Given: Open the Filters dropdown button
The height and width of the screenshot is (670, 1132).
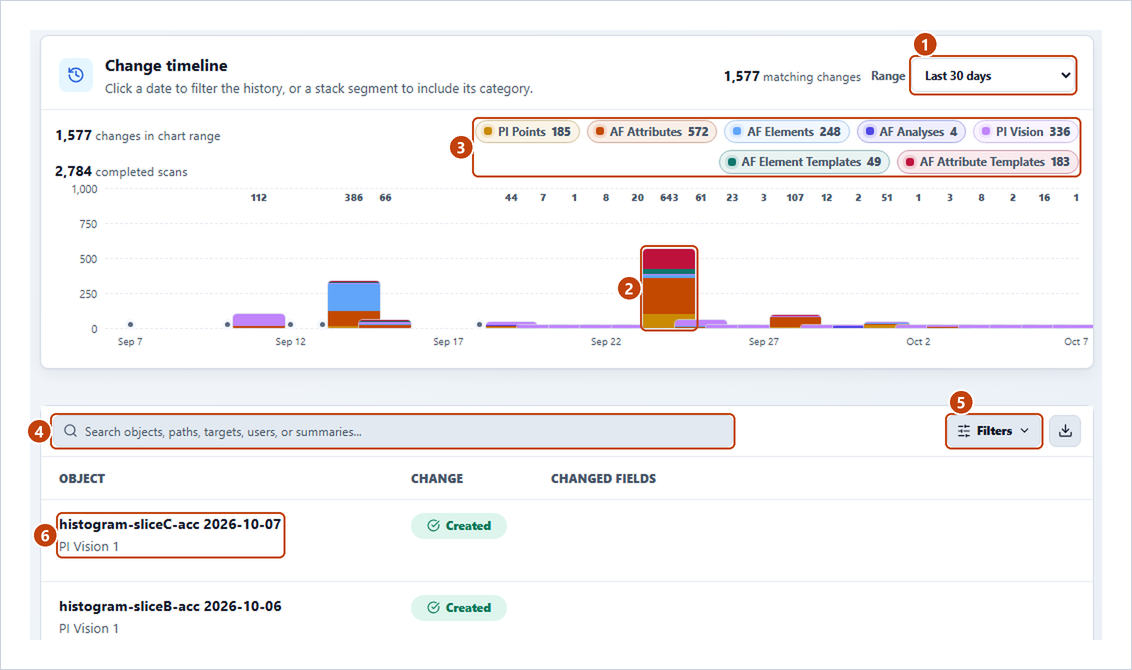Looking at the screenshot, I should 994,431.
